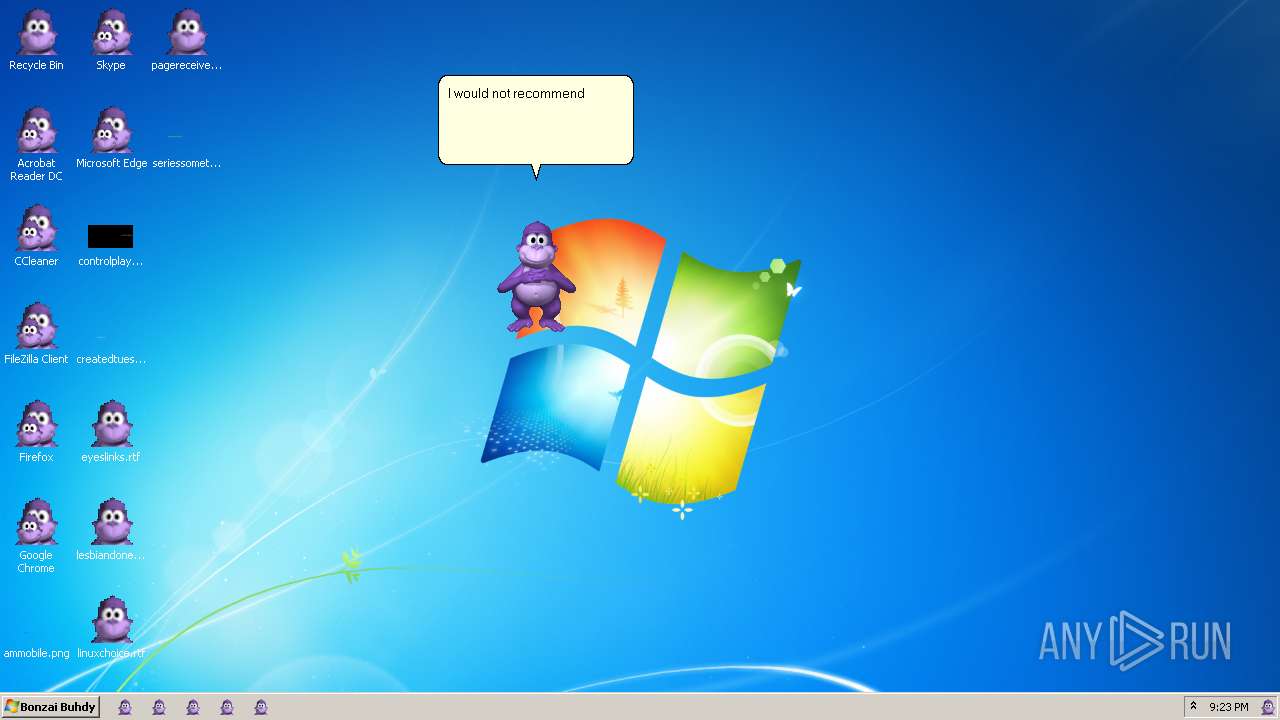Screen dimensions: 1280x720
Task: Click the first quick launch icon beside Start
Action: pos(125,707)
